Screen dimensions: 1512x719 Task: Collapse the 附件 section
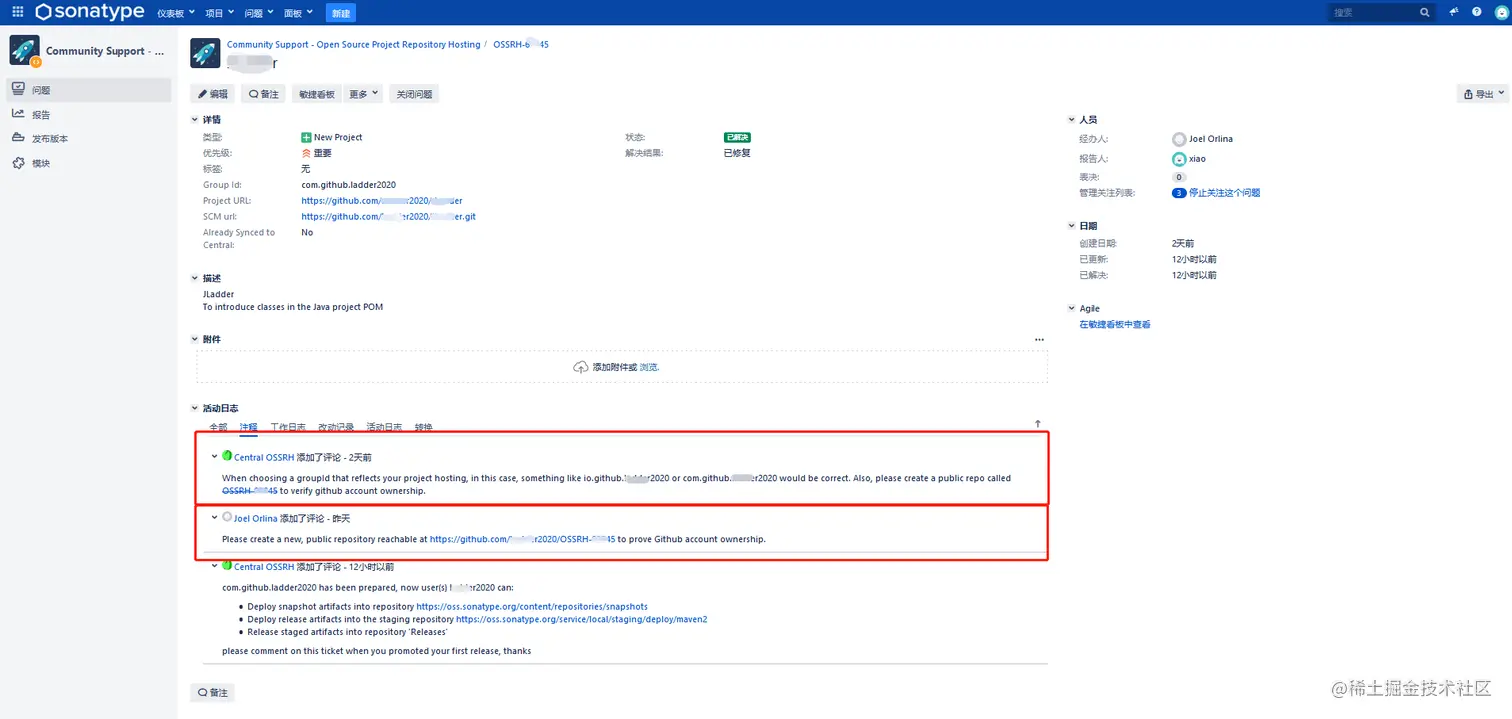coord(195,339)
